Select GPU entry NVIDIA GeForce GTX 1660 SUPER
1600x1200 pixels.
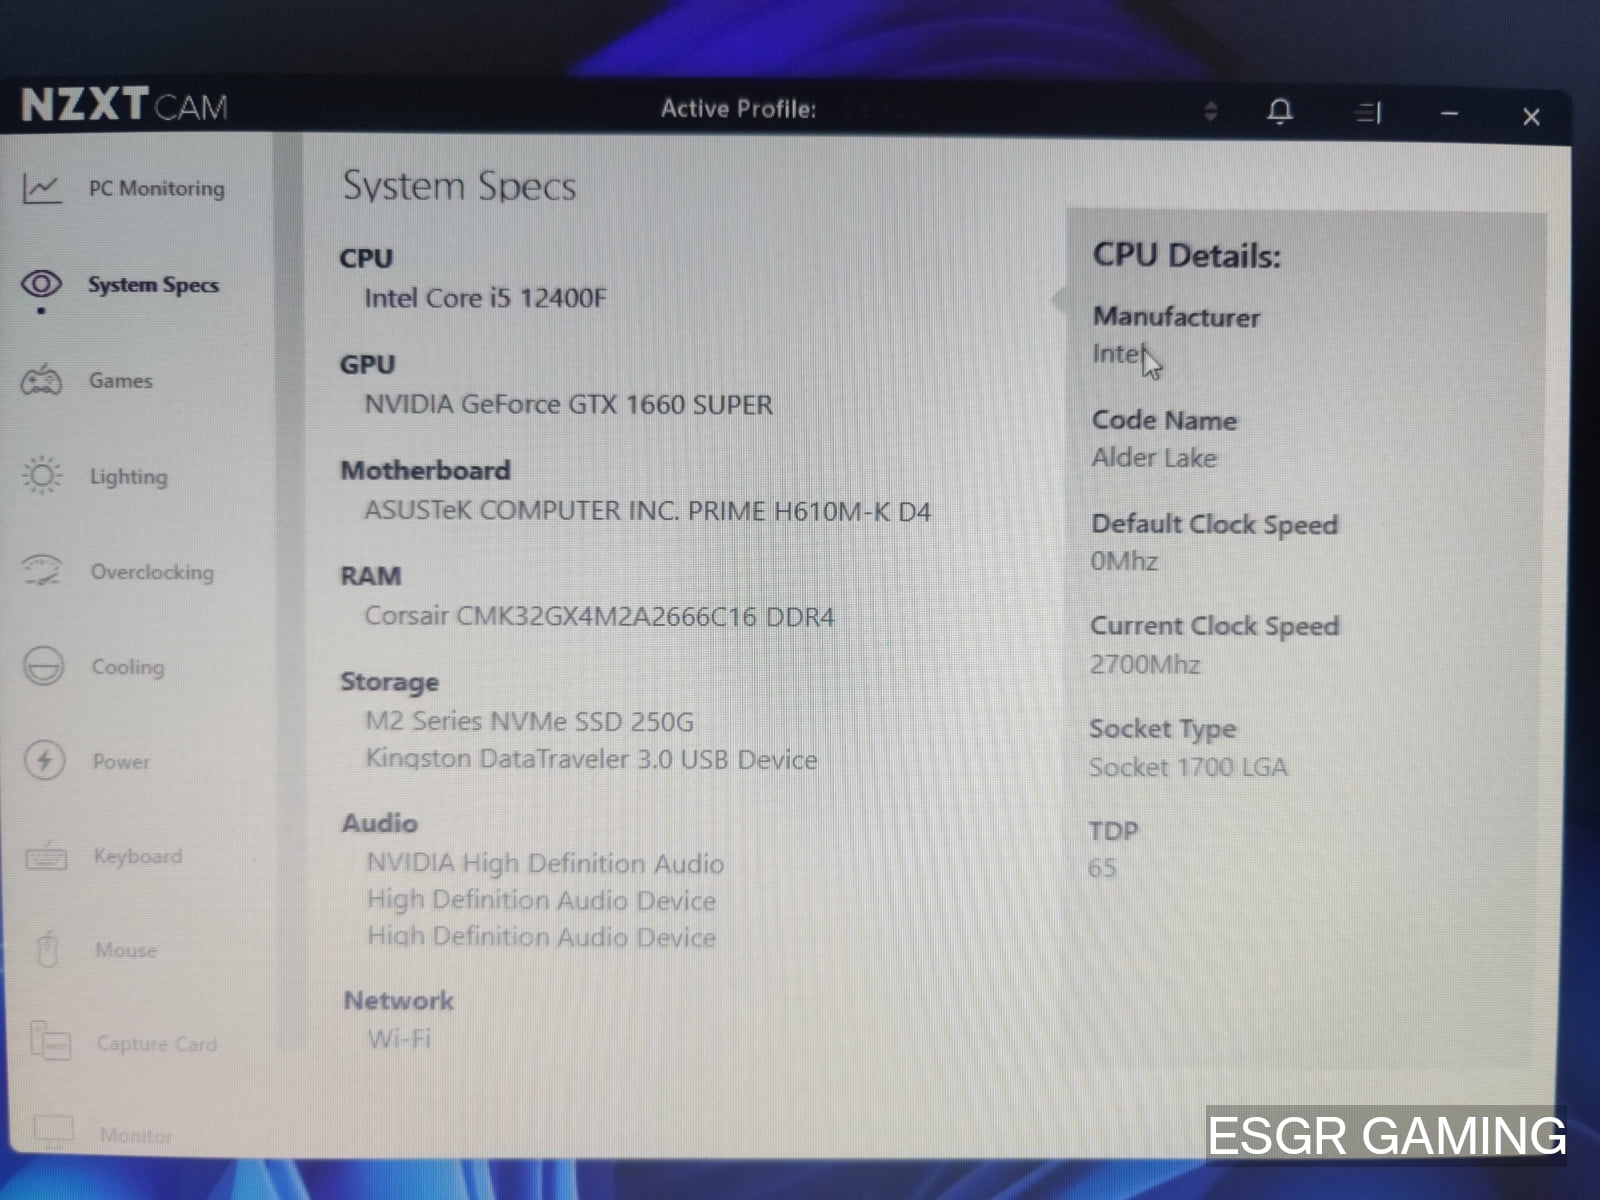coord(568,405)
